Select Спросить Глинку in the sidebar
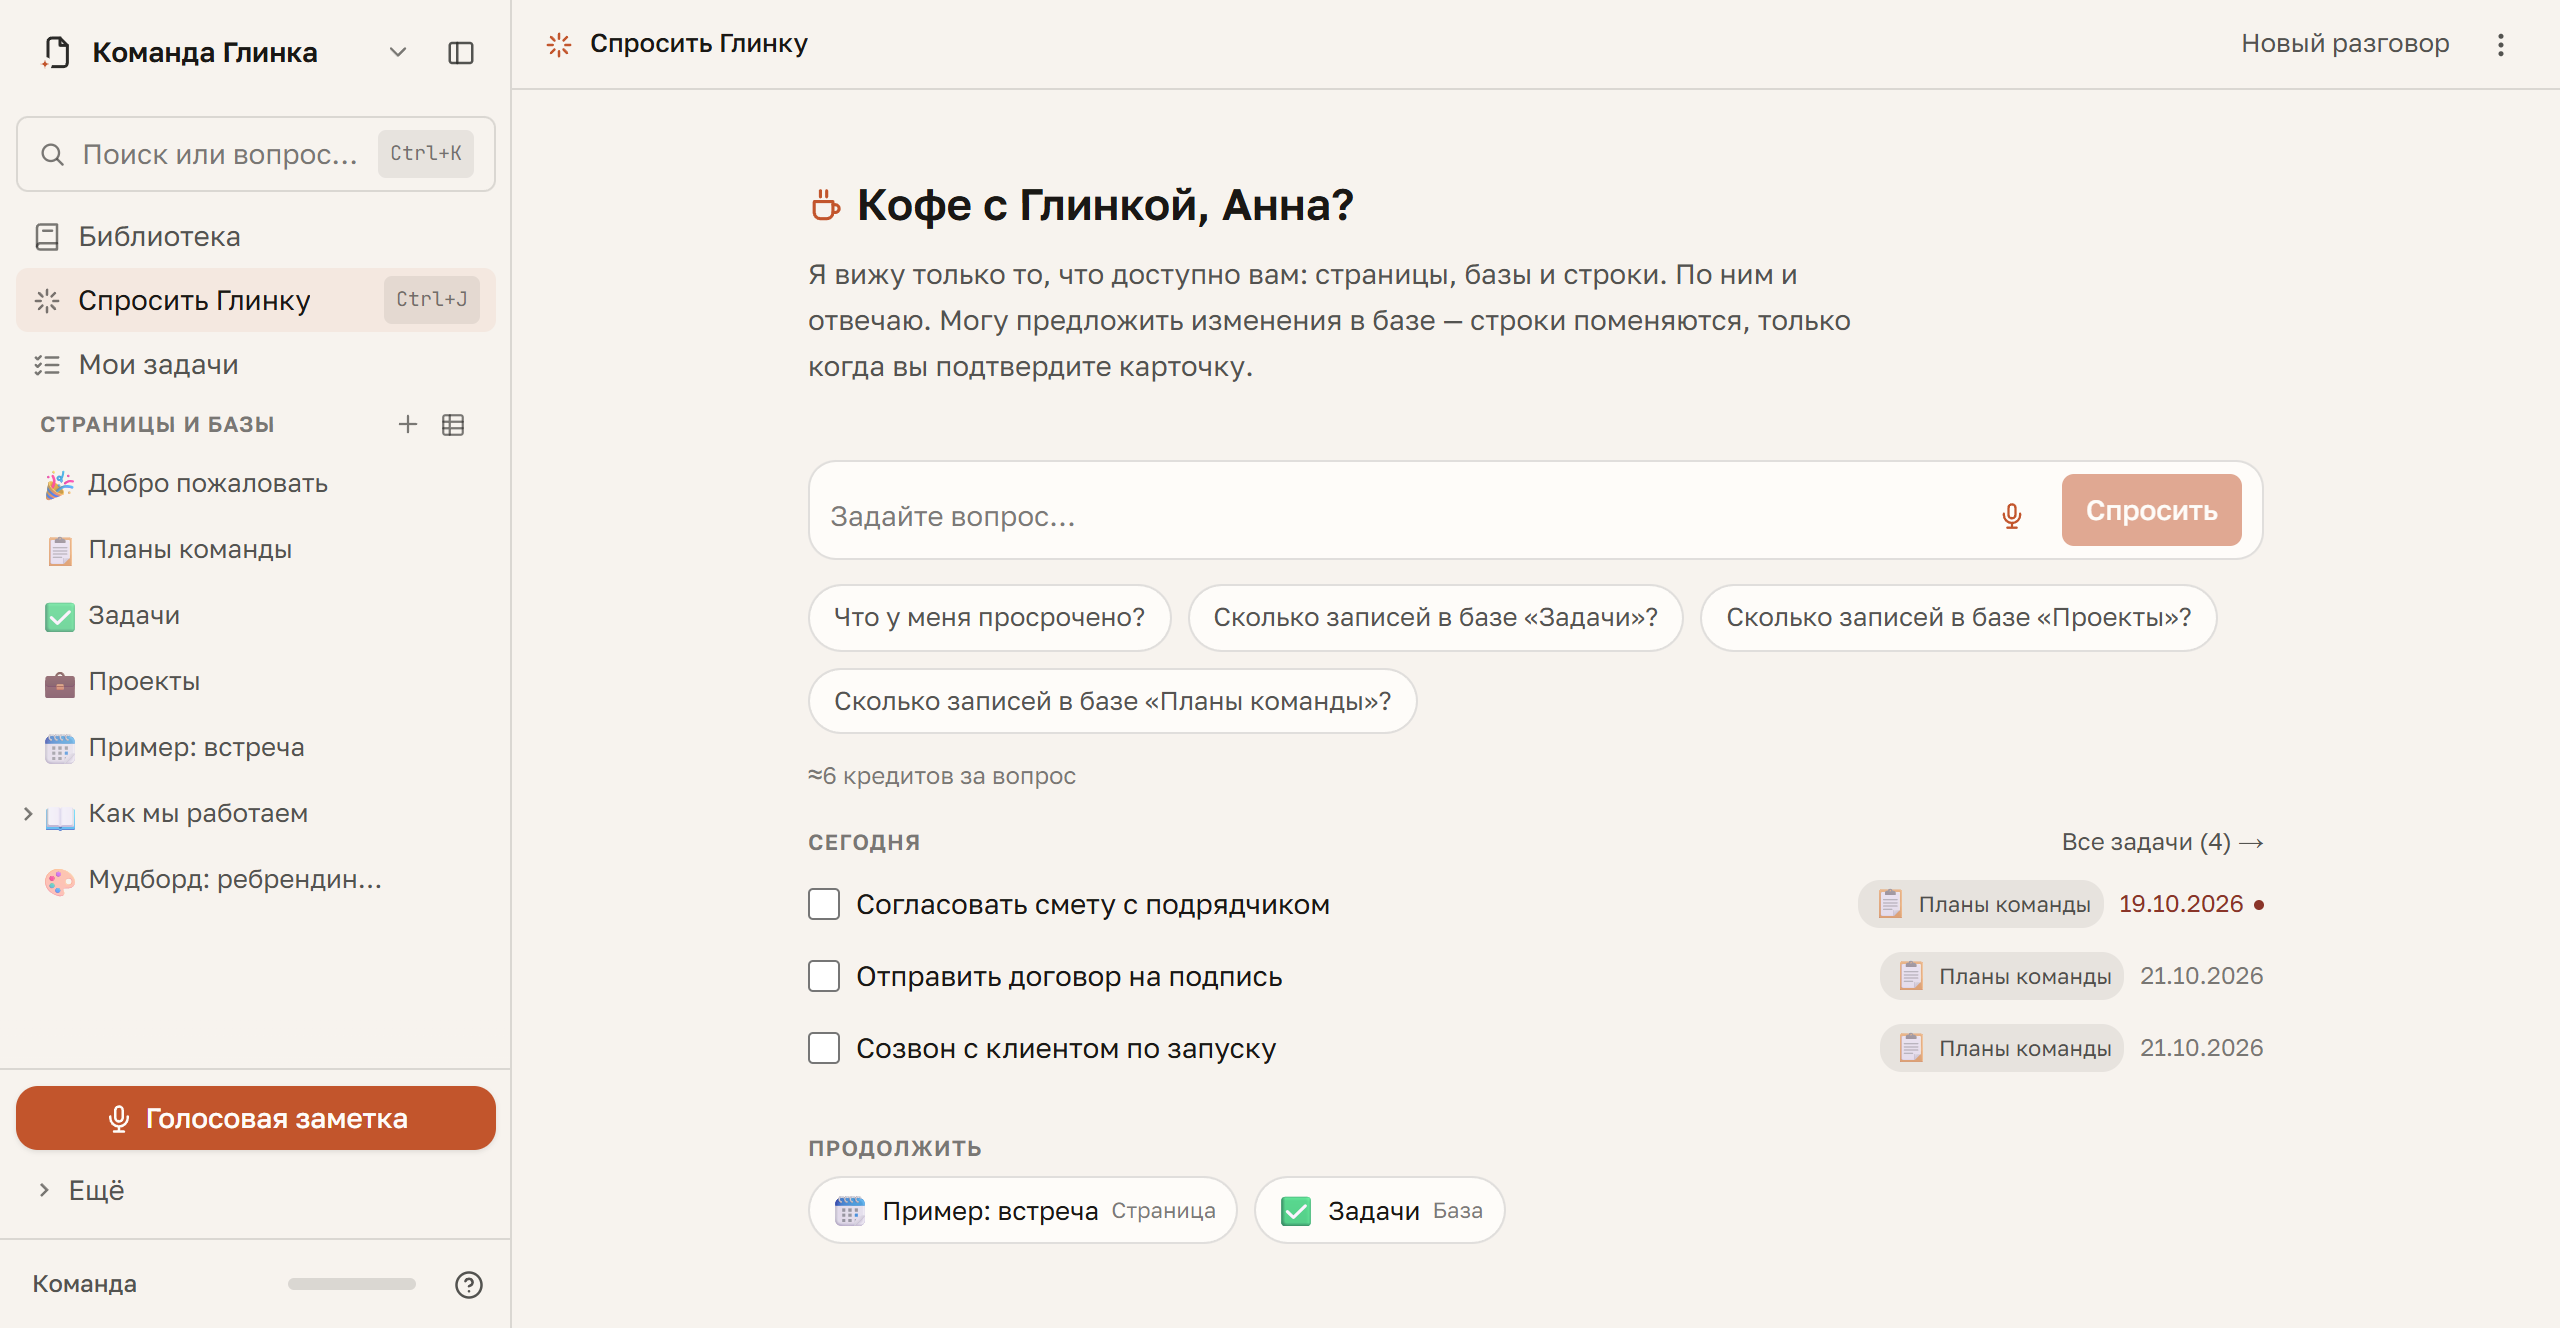2560x1328 pixels. point(256,300)
